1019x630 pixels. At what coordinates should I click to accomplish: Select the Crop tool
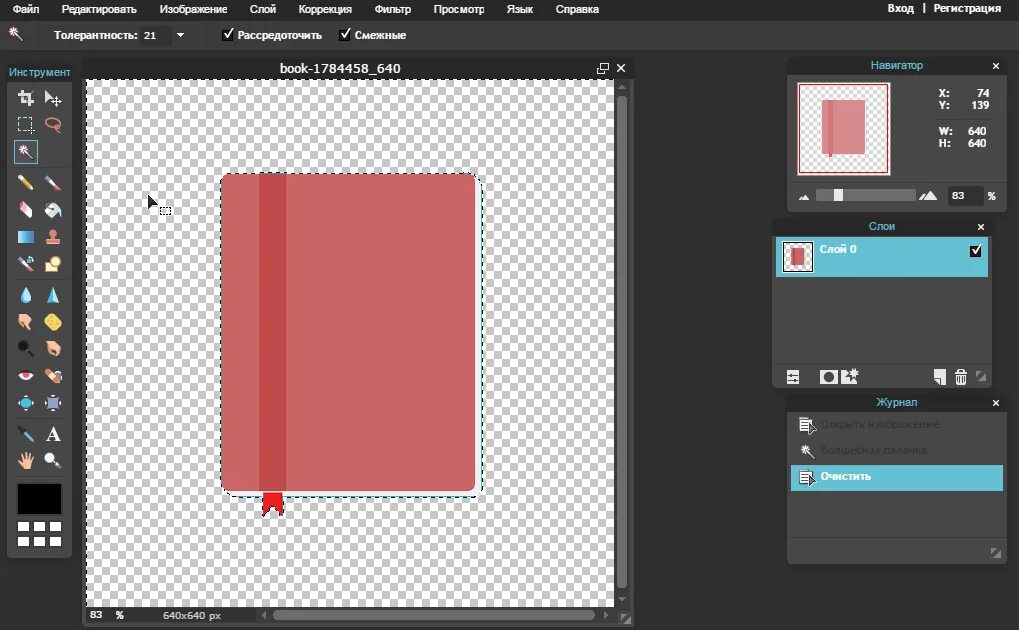(x=25, y=98)
